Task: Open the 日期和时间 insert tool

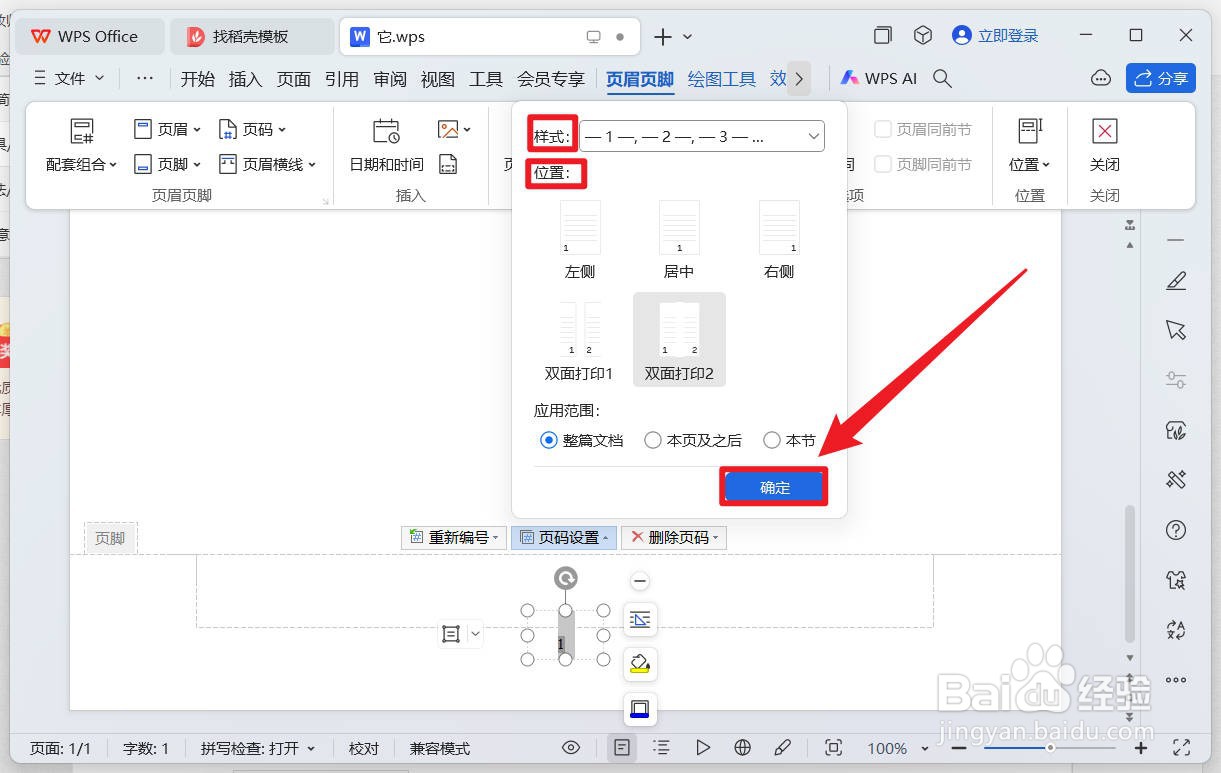Action: (x=384, y=145)
